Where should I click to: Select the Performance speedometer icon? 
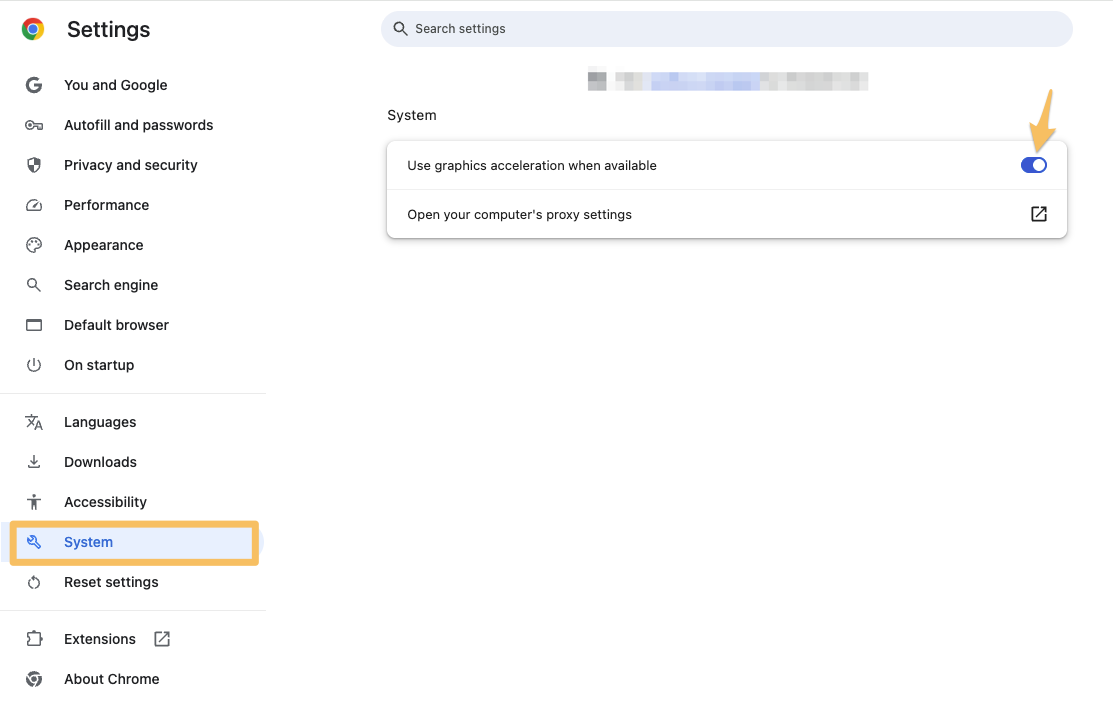34,205
